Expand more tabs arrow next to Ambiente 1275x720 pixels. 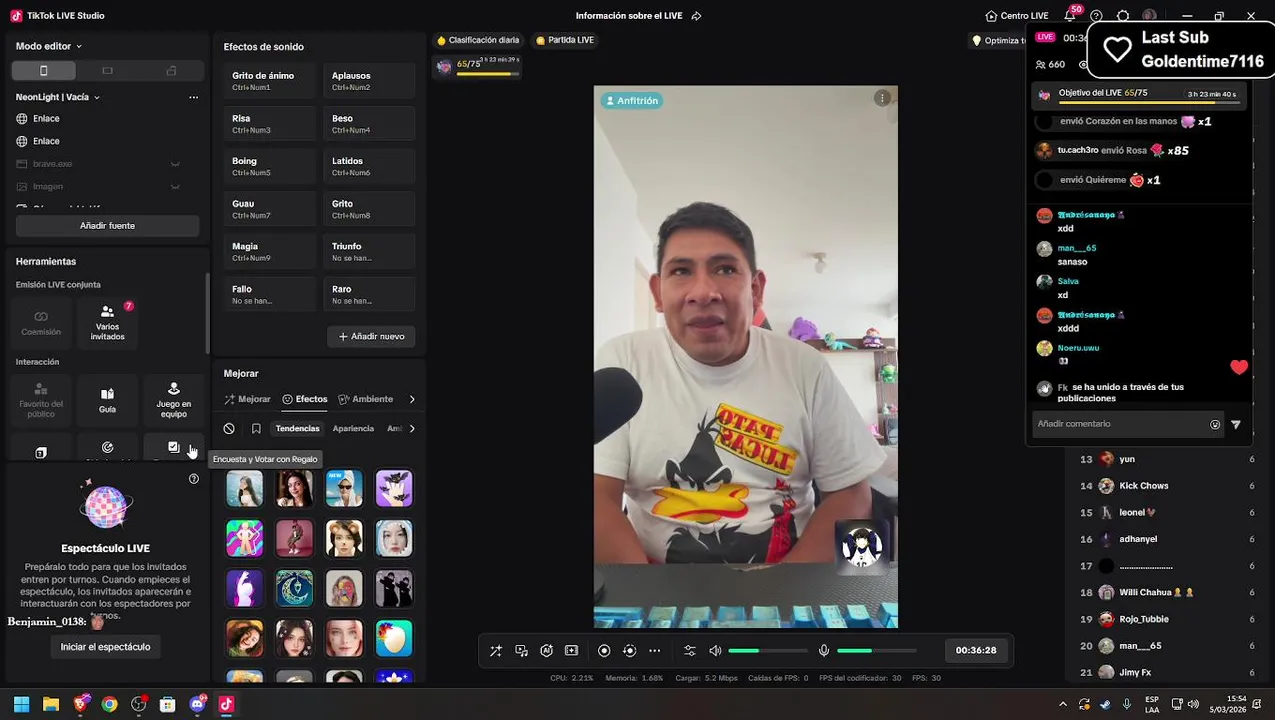[412, 399]
